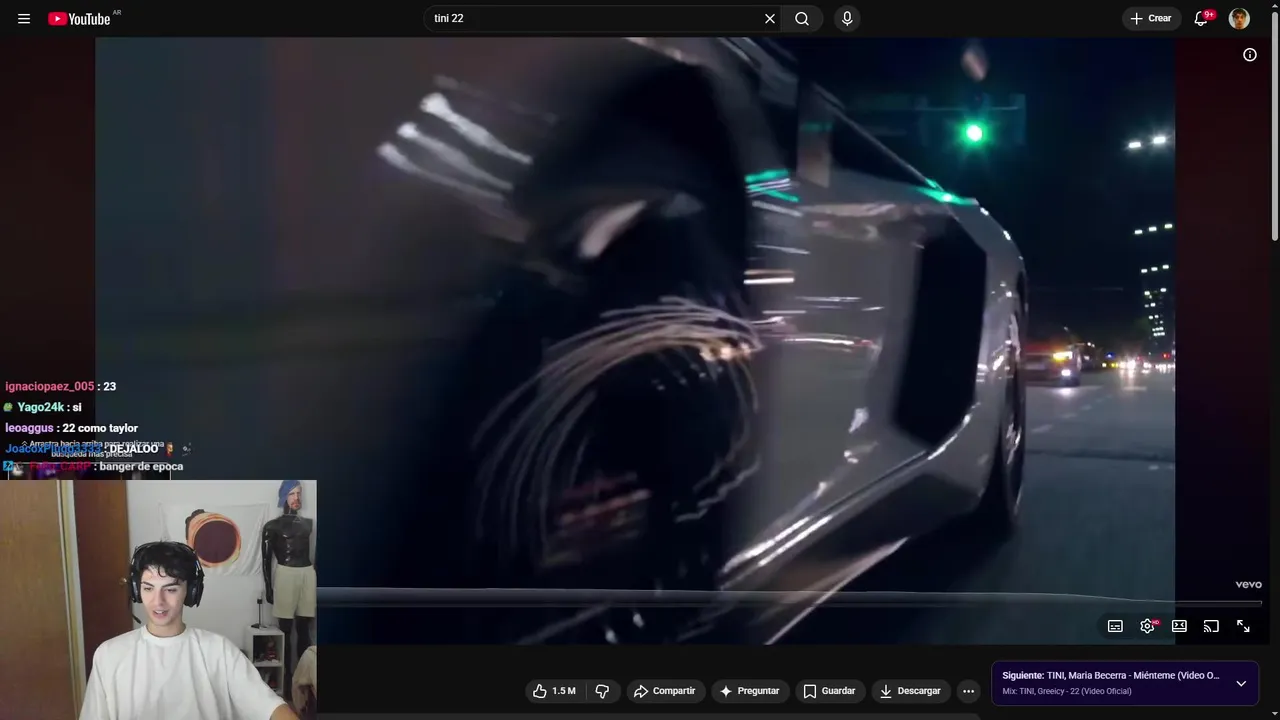Click the vevo watermark on the video
The height and width of the screenshot is (720, 1280).
pos(1248,585)
